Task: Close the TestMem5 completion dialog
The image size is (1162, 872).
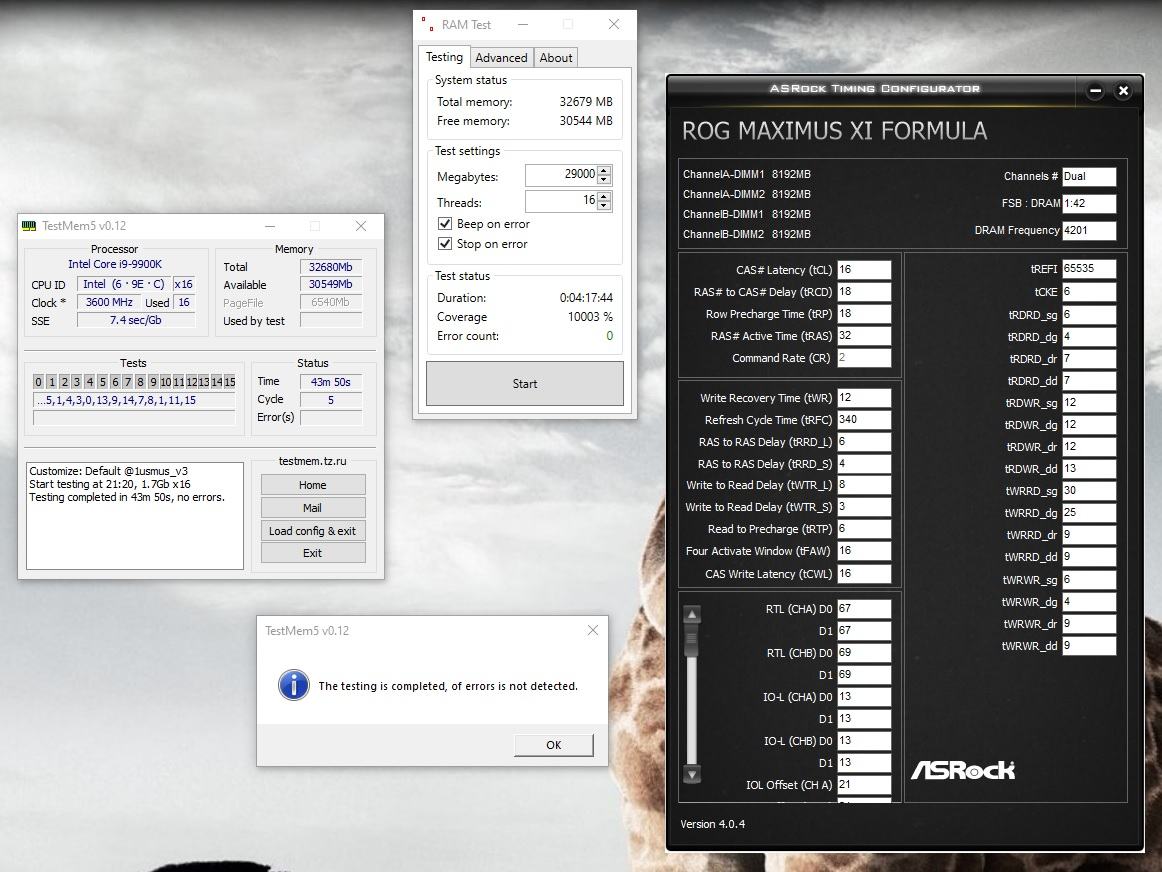Action: pyautogui.click(x=593, y=630)
